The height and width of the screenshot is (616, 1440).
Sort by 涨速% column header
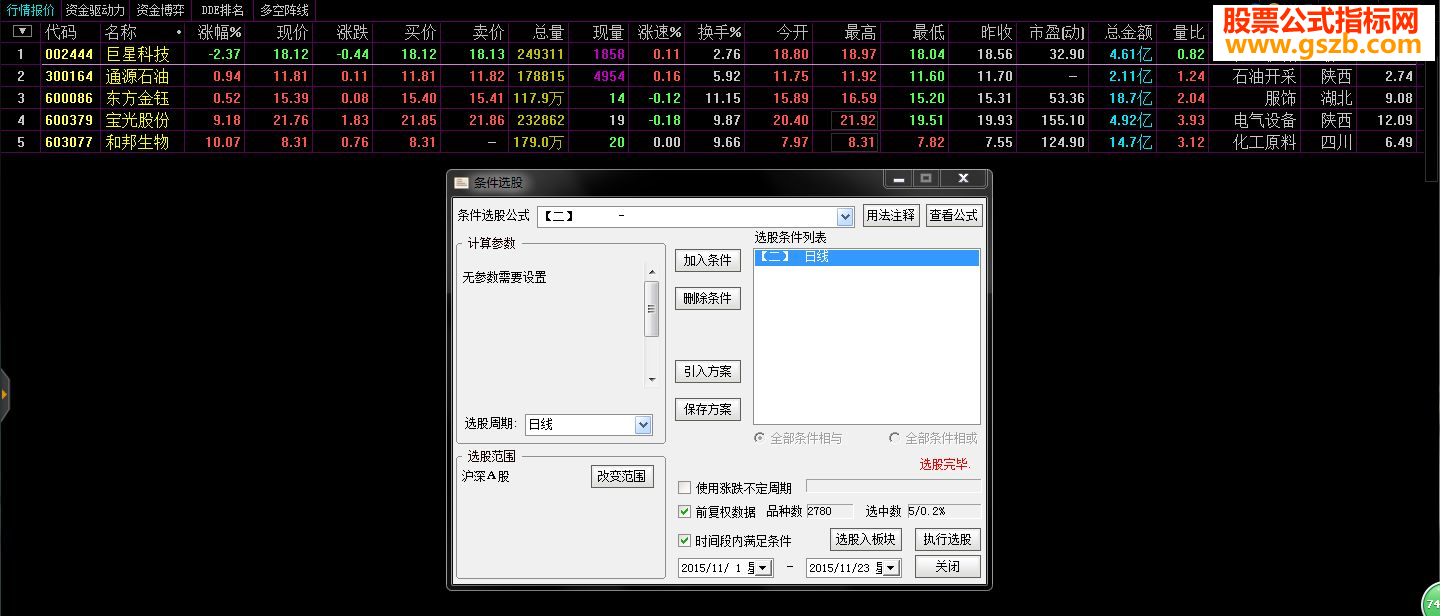(x=660, y=32)
